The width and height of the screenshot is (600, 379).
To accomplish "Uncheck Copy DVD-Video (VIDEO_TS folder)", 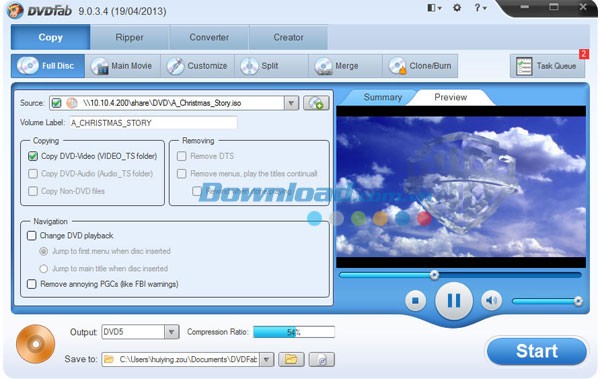I will tap(33, 156).
